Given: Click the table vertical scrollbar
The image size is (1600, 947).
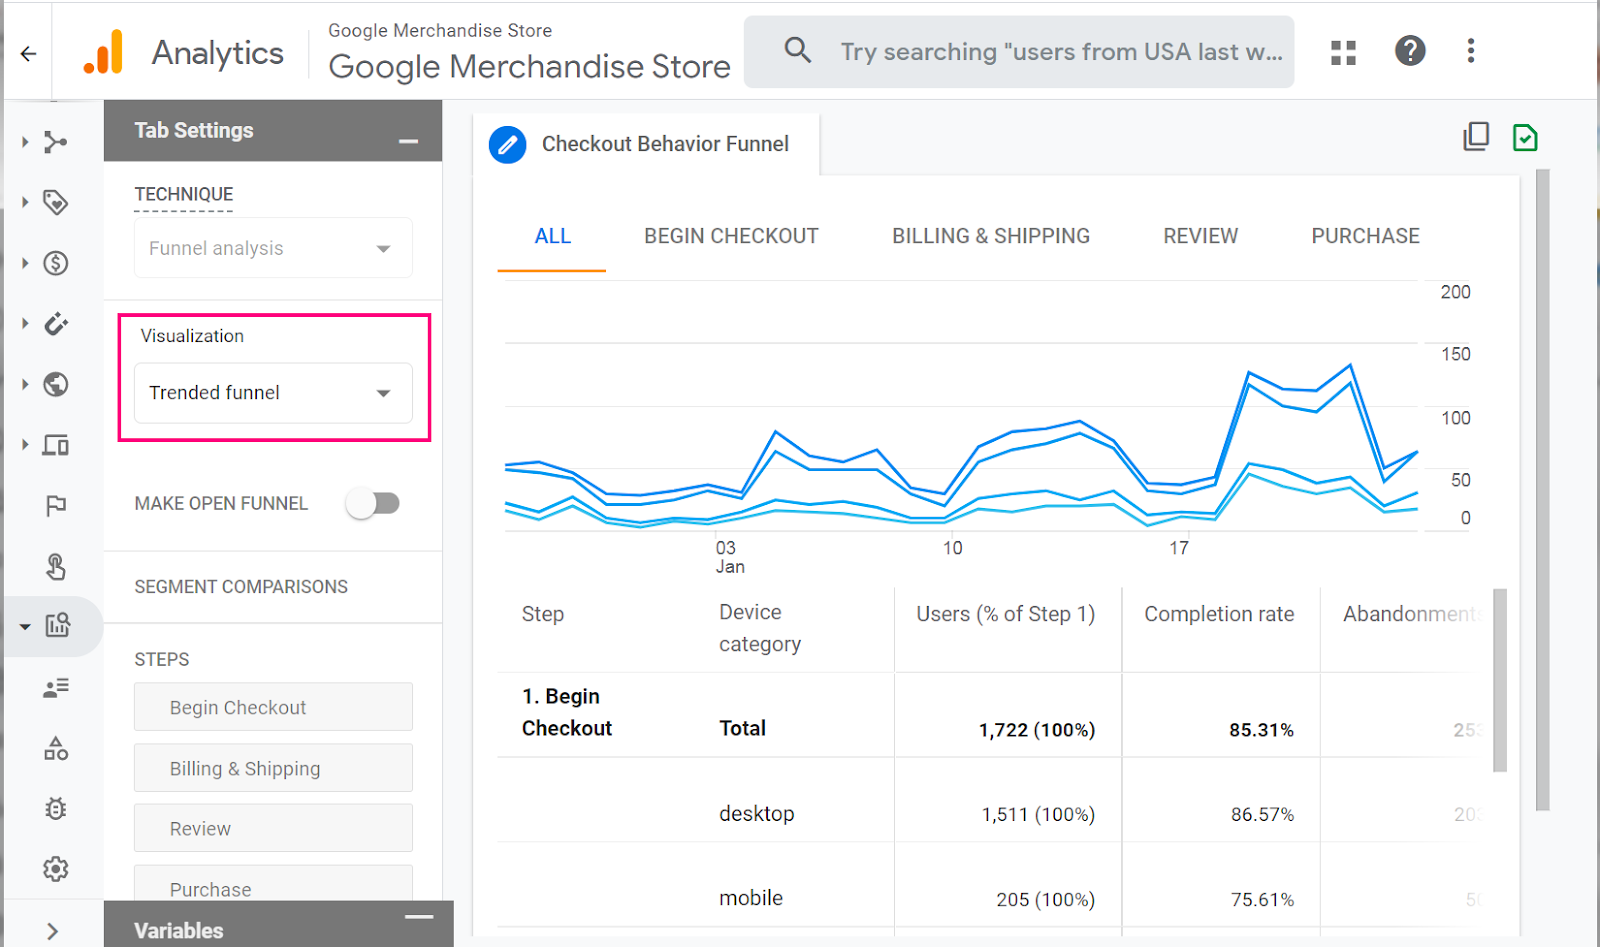Looking at the screenshot, I should [x=1499, y=680].
